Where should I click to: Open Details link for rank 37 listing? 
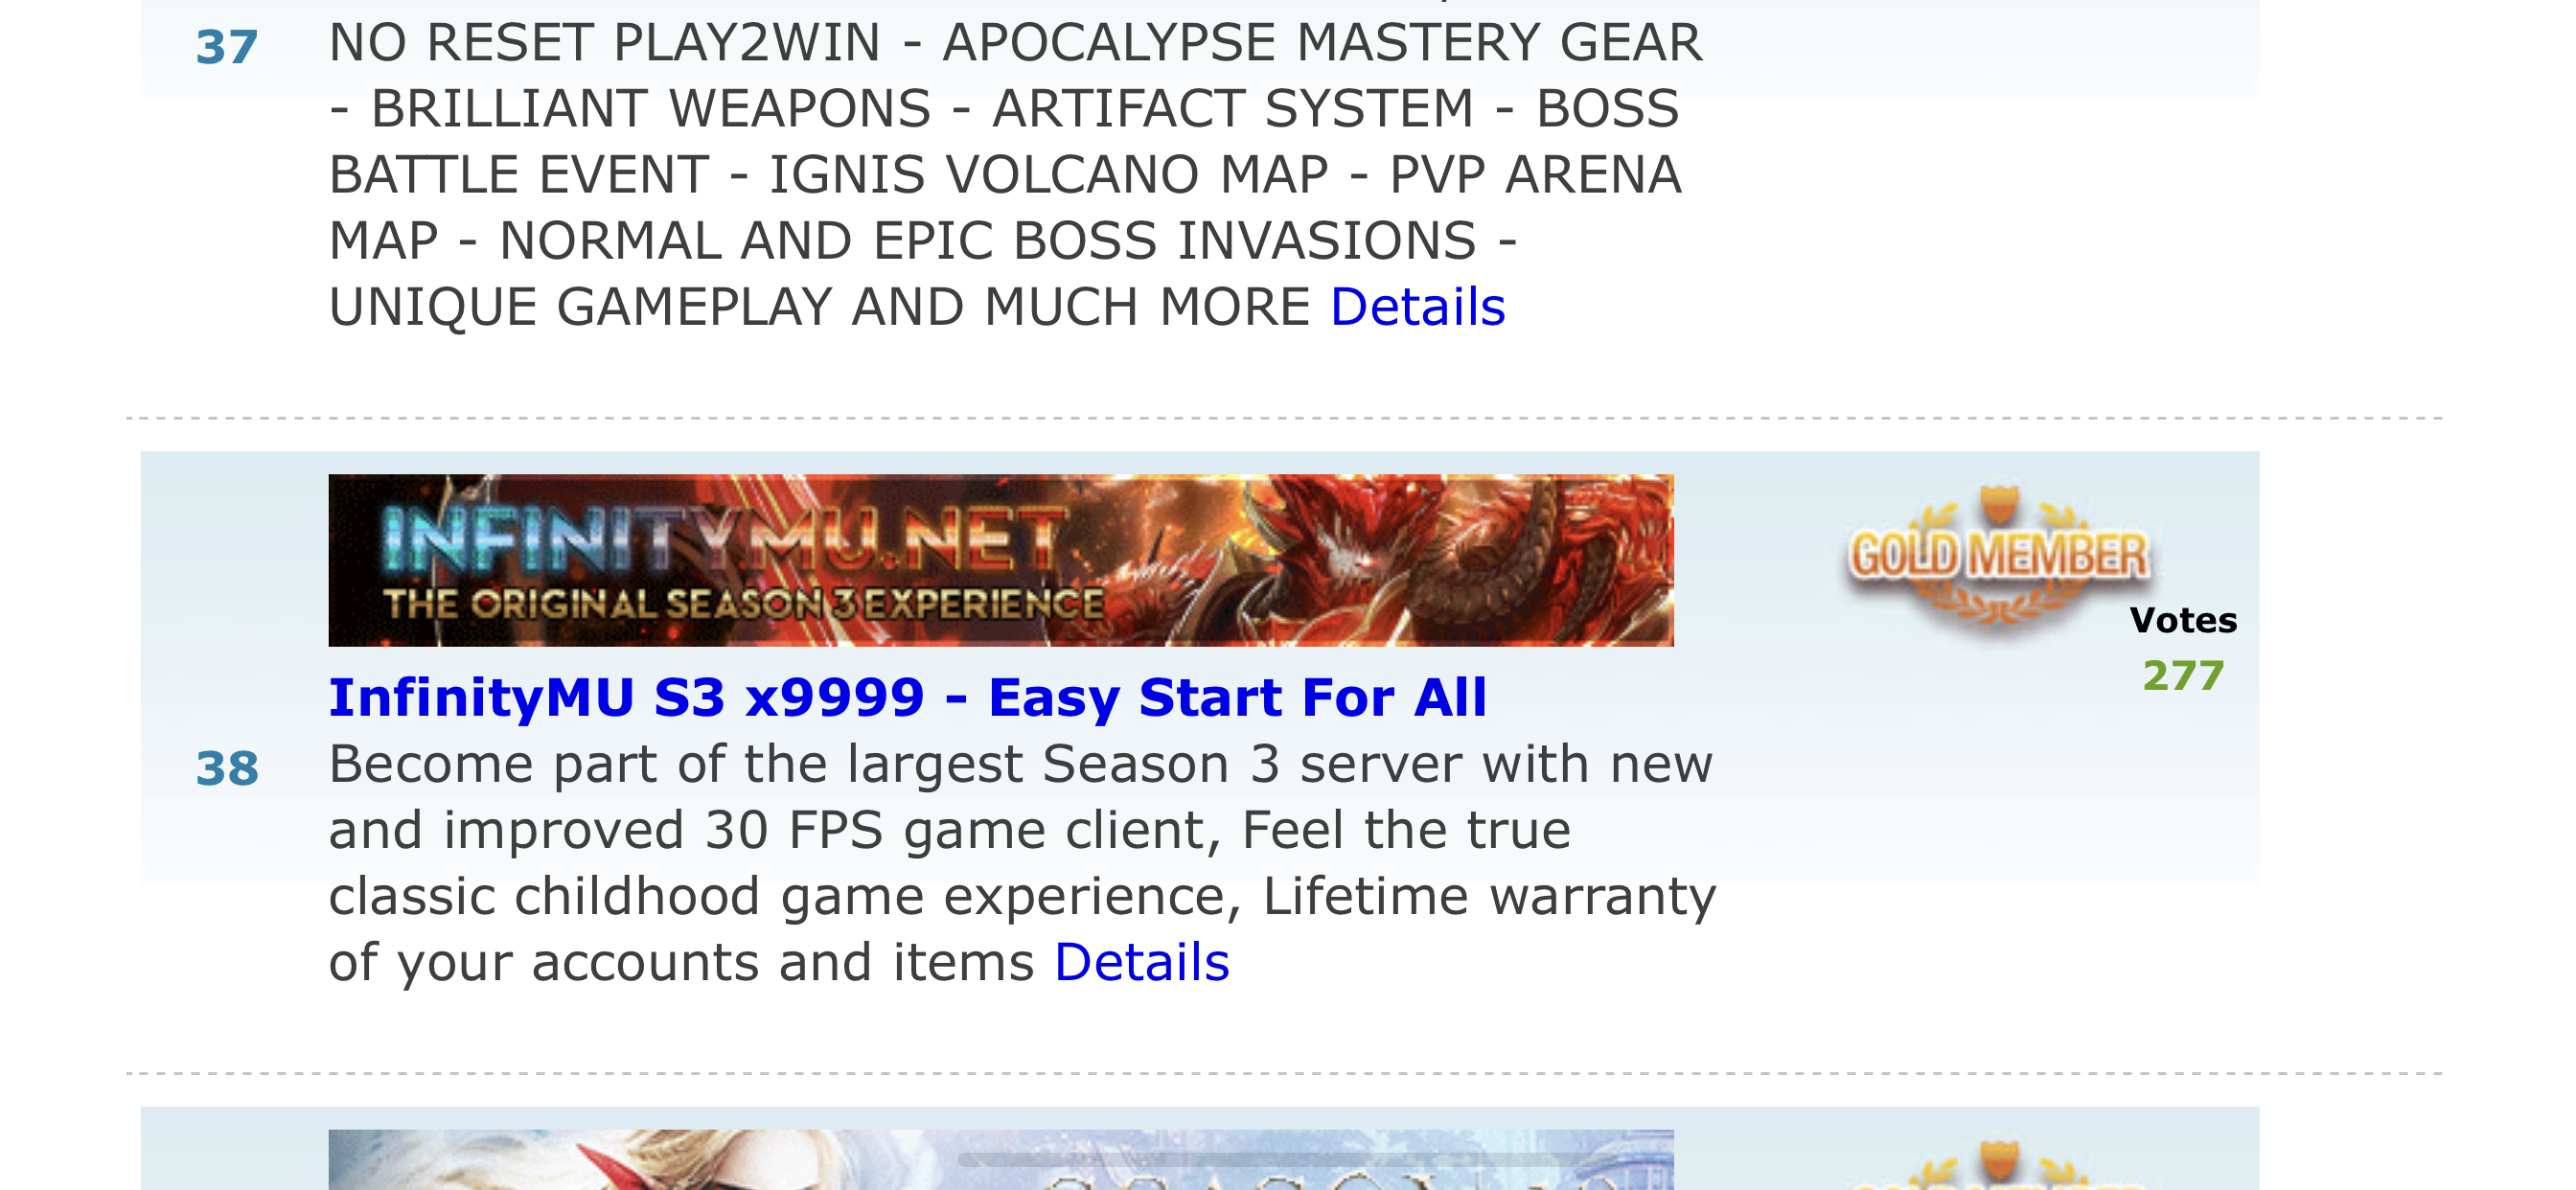[1417, 306]
